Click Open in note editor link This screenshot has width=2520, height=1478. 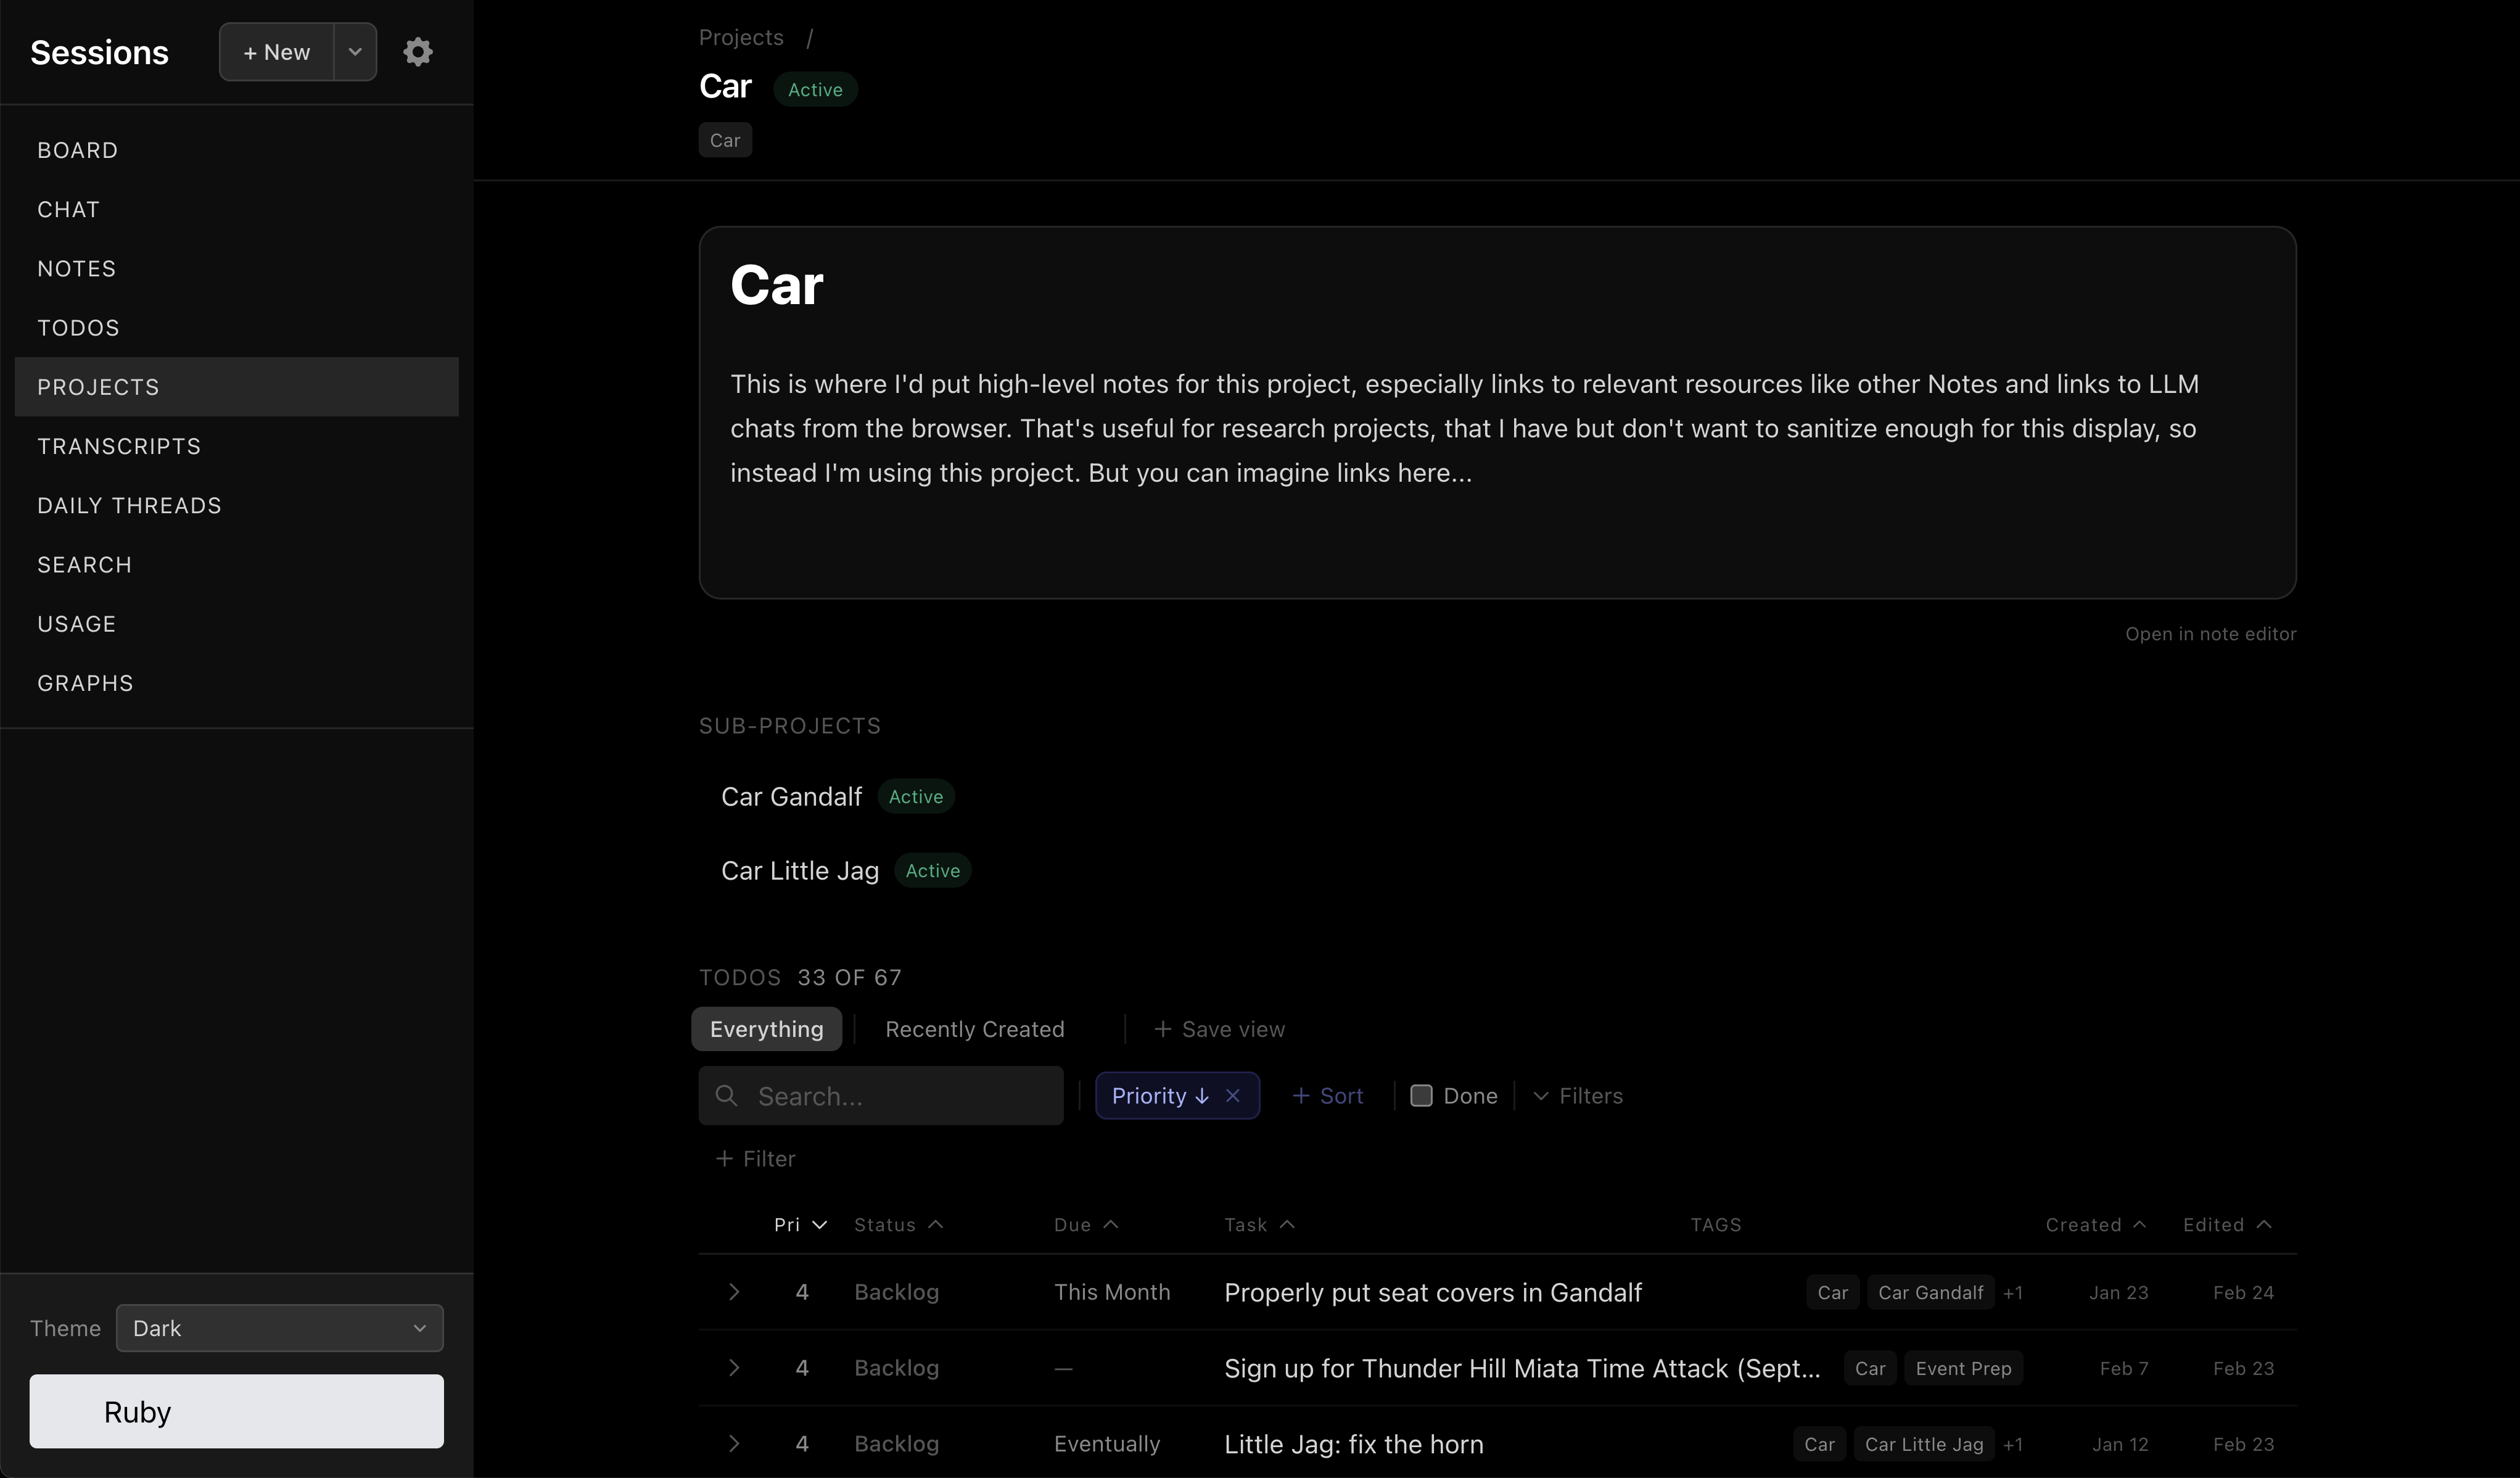(x=2210, y=634)
